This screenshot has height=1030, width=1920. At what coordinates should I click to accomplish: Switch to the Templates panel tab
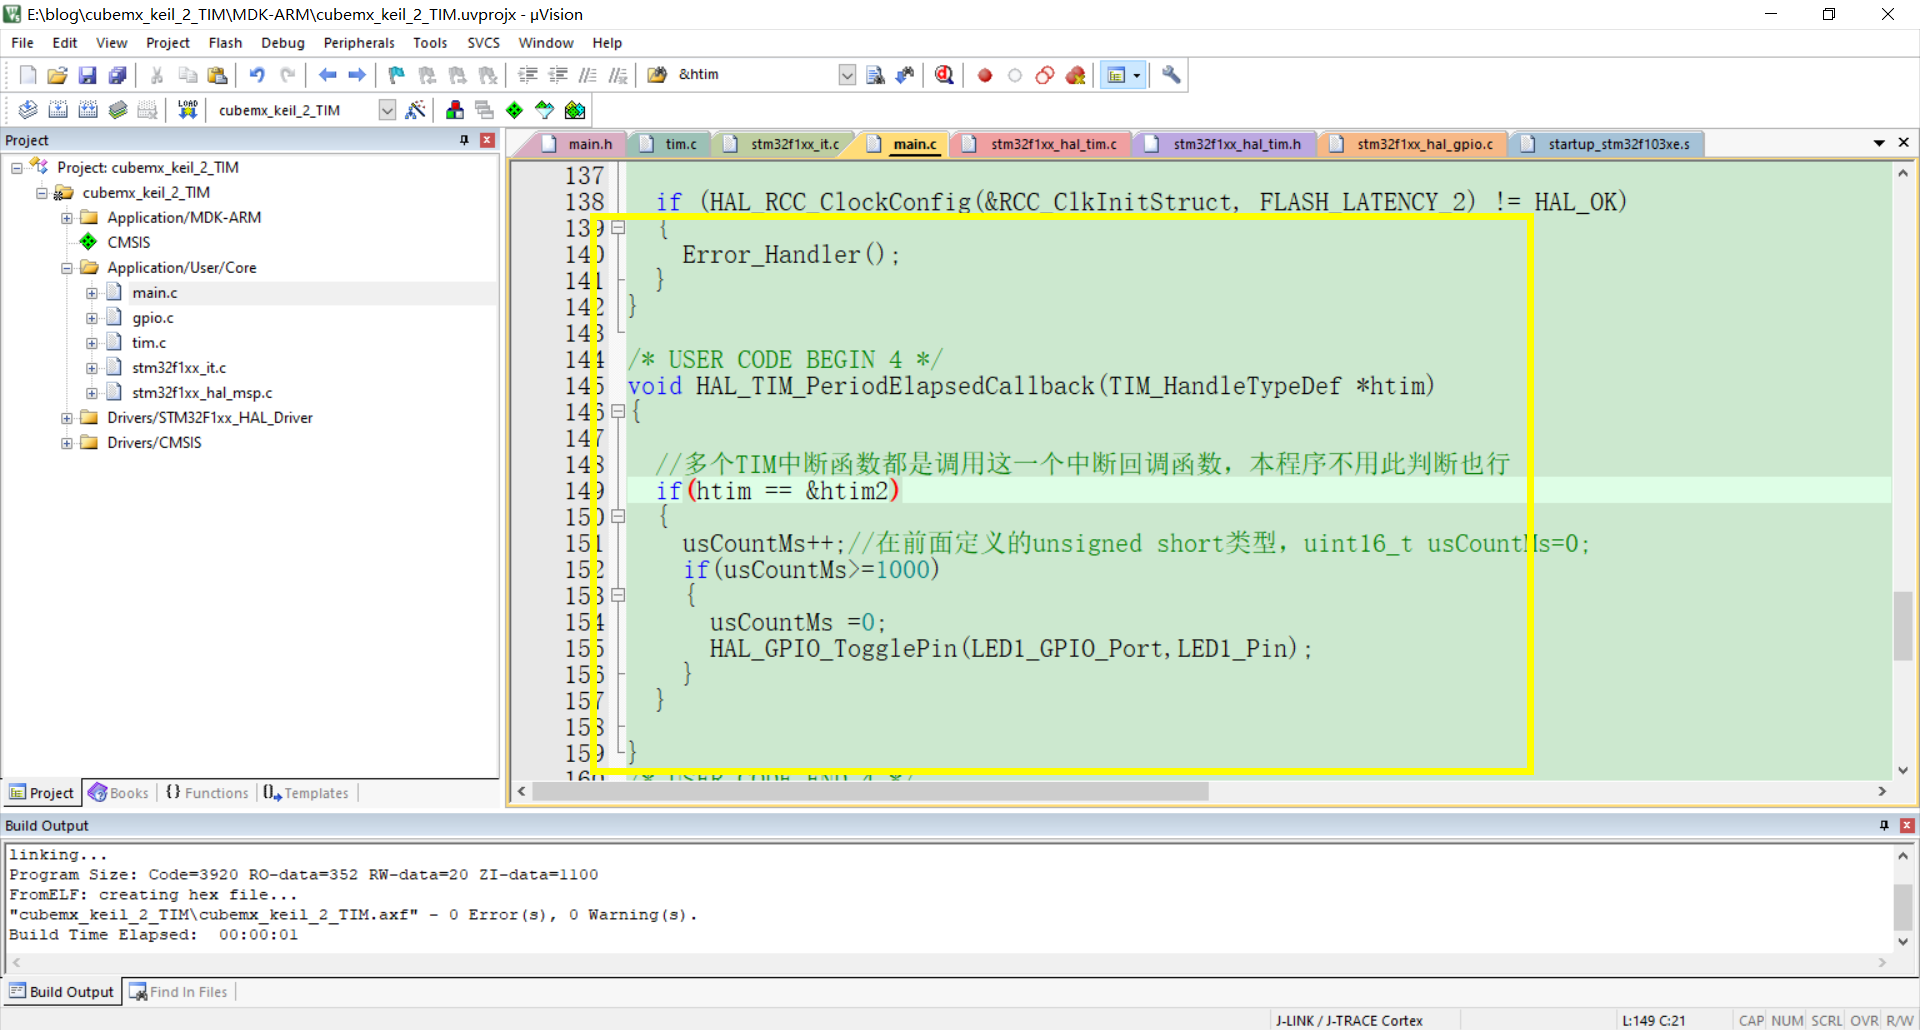tap(306, 793)
